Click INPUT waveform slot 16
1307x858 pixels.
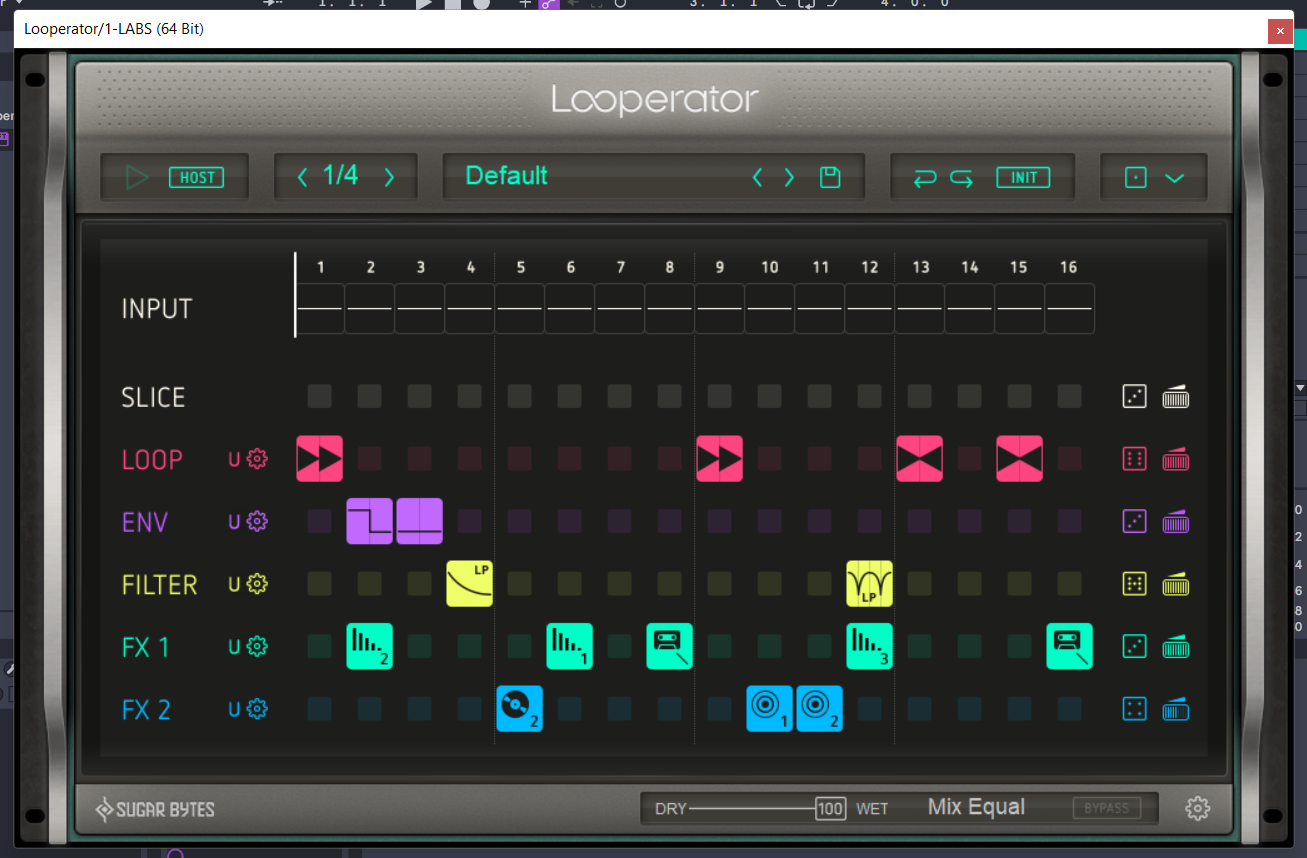click(x=1070, y=309)
